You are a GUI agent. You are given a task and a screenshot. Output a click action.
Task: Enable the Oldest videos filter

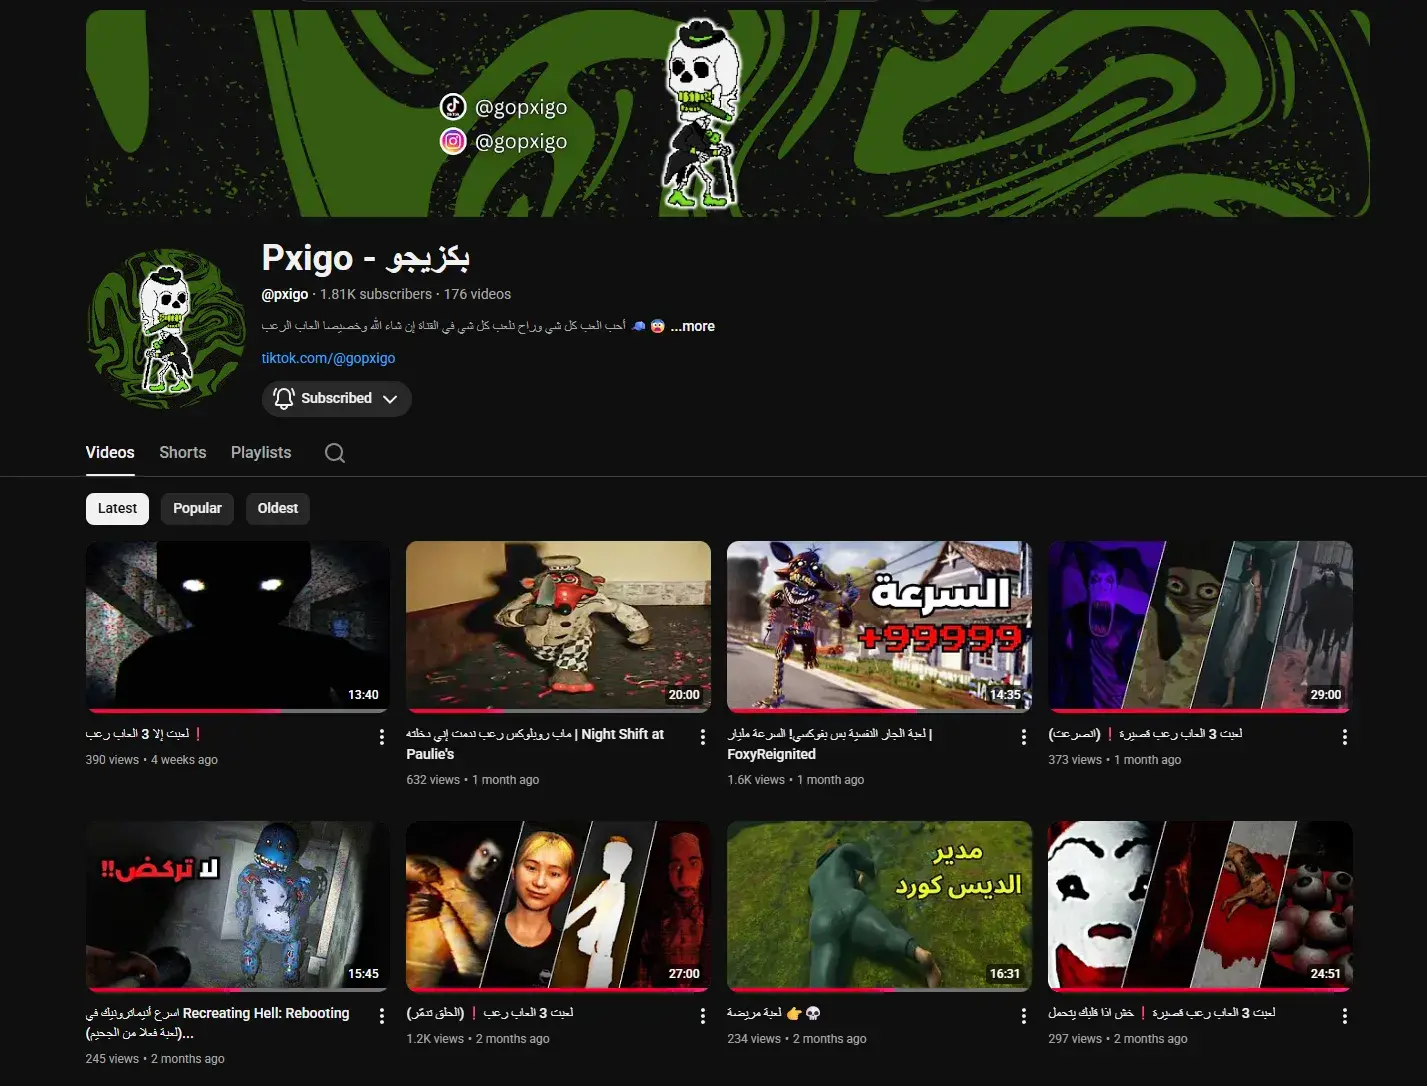(x=277, y=508)
